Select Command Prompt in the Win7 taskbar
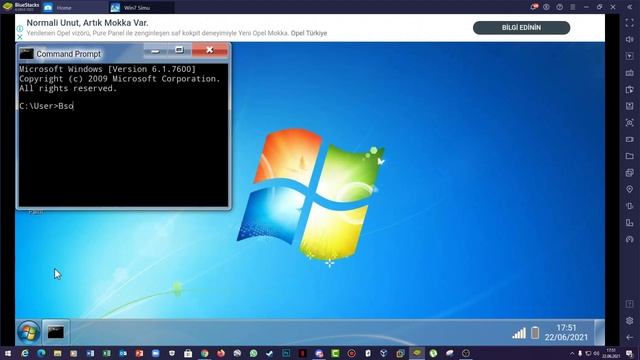Viewport: 640px width, 360px height. click(56, 332)
